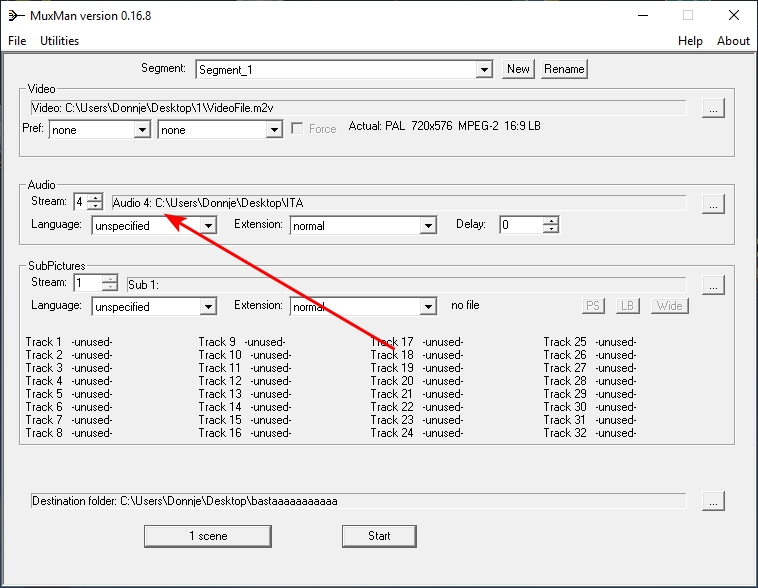Increase the SubPictures stream number
The height and width of the screenshot is (588, 758).
tap(110, 279)
